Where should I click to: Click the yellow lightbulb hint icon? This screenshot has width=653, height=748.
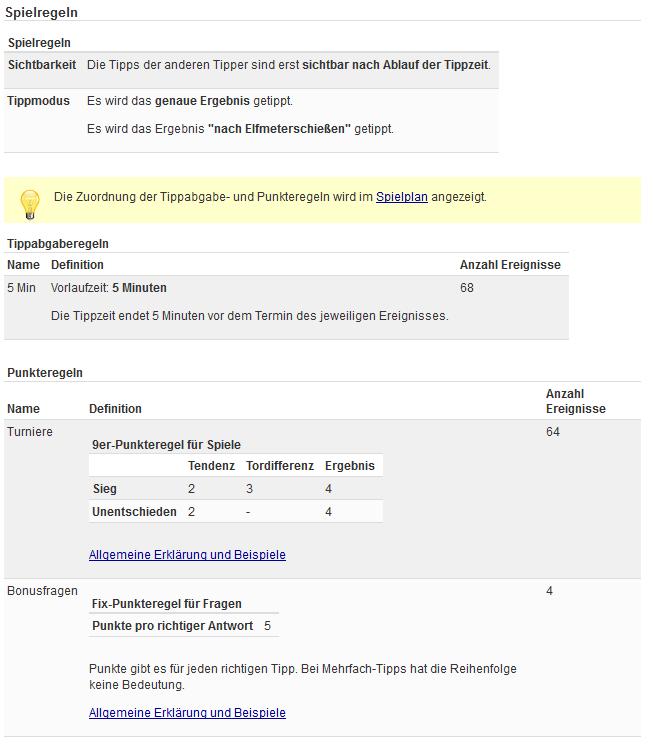(29, 202)
